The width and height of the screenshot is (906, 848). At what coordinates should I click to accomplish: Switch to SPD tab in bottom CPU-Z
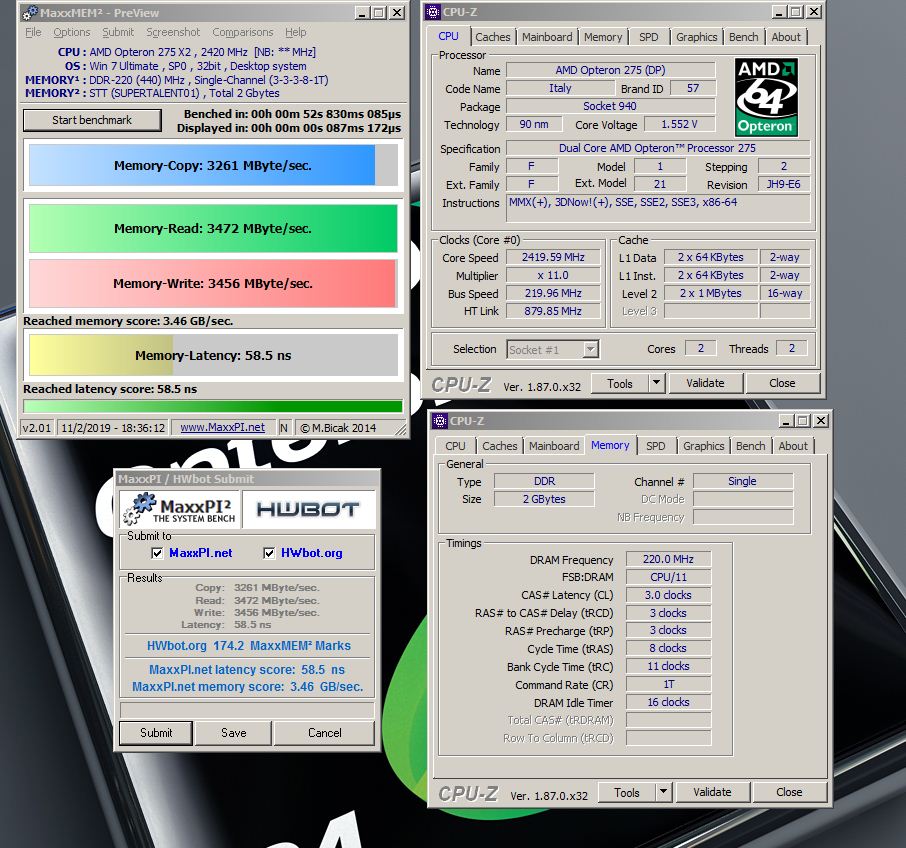click(655, 446)
